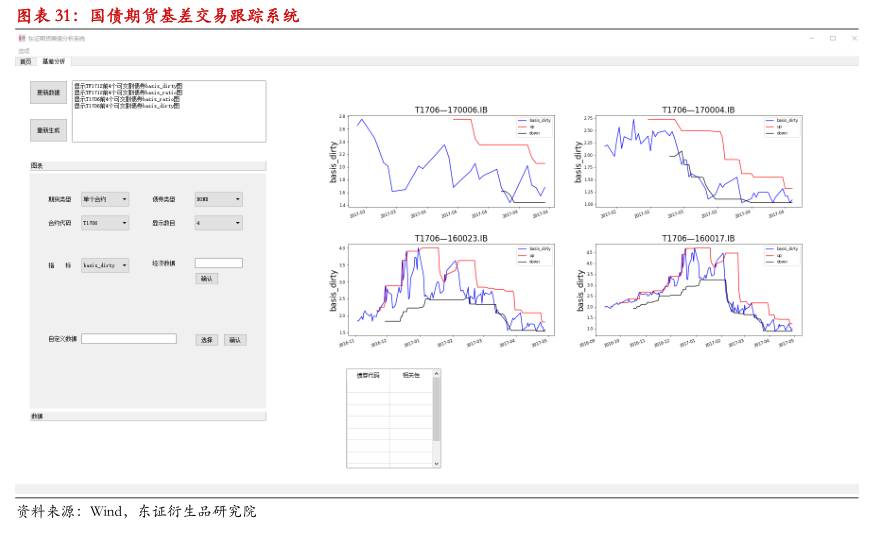Minimize the analysis system window
Image resolution: width=875 pixels, height=541 pixels.
(x=812, y=38)
